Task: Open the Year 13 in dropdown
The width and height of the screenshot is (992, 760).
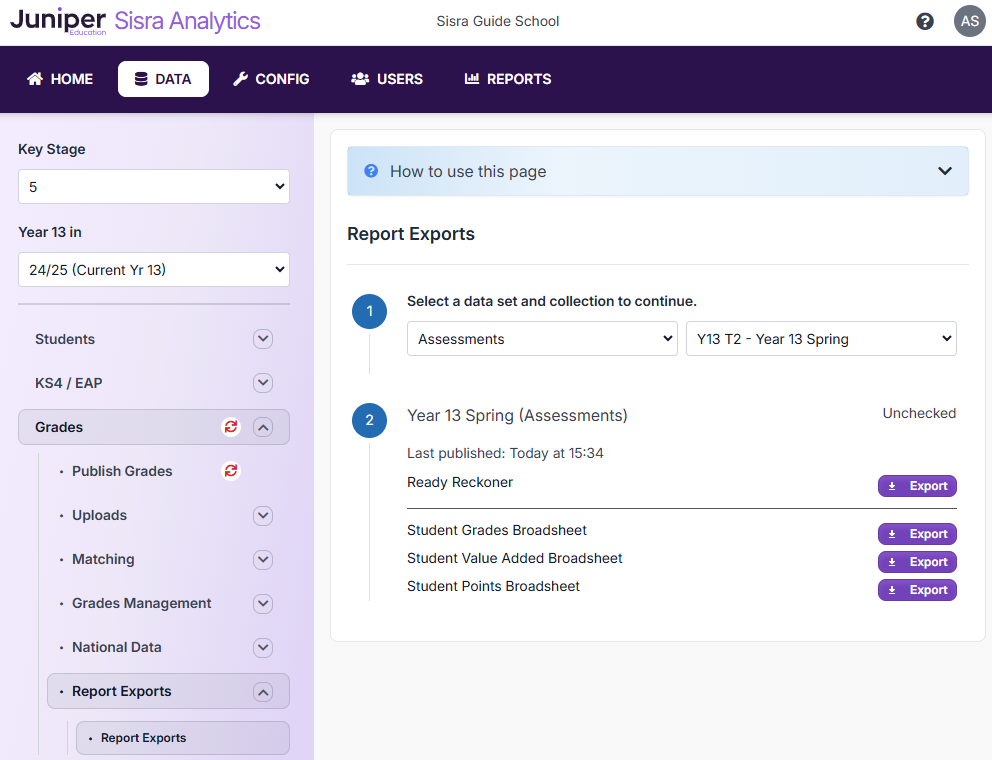Action: (x=154, y=270)
